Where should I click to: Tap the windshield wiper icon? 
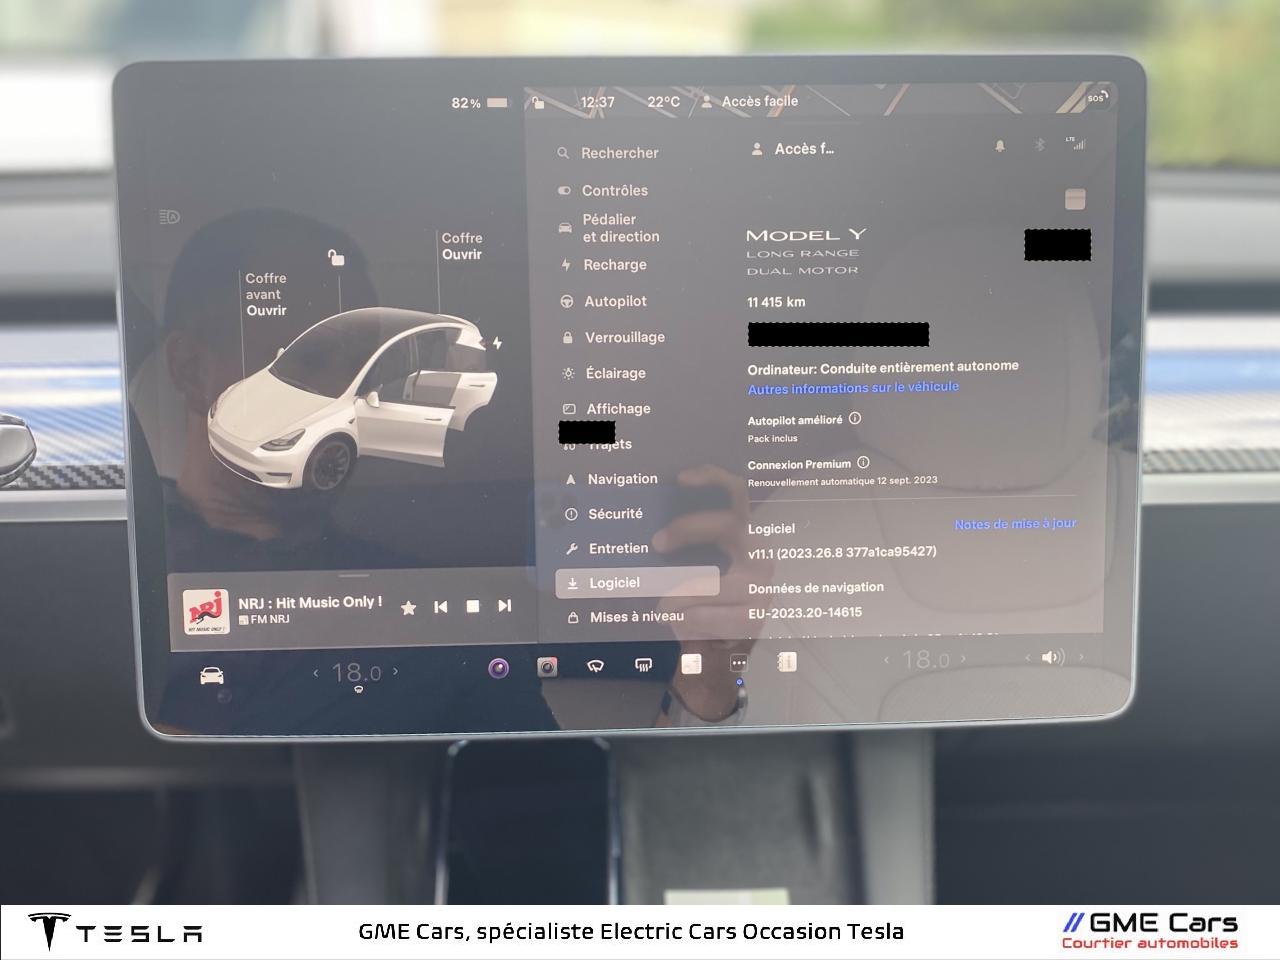pyautogui.click(x=595, y=666)
